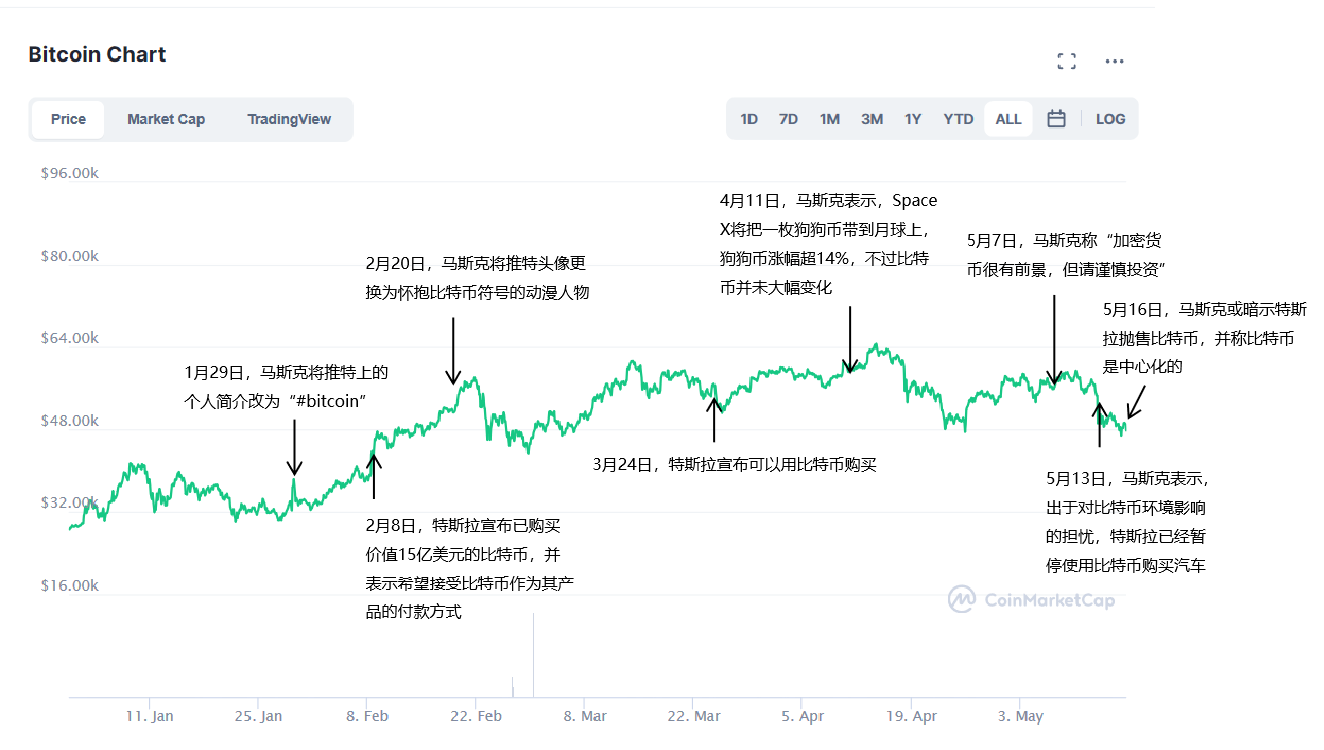1324x750 pixels.
Task: Click the 5. Apr date label
Action: pos(803,716)
